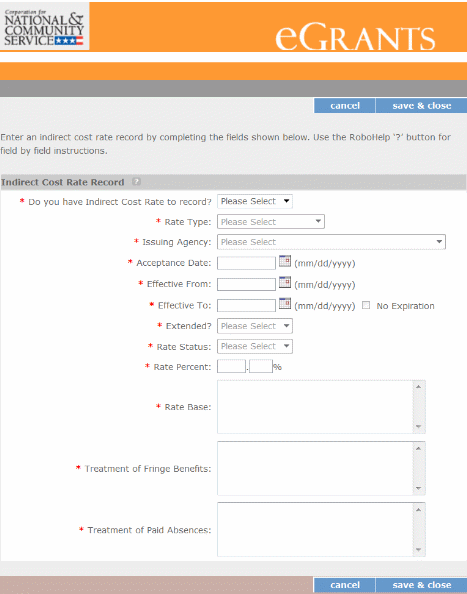The width and height of the screenshot is (467, 594).
Task: Click Paid Absences scrollbar up arrow
Action: click(x=419, y=510)
